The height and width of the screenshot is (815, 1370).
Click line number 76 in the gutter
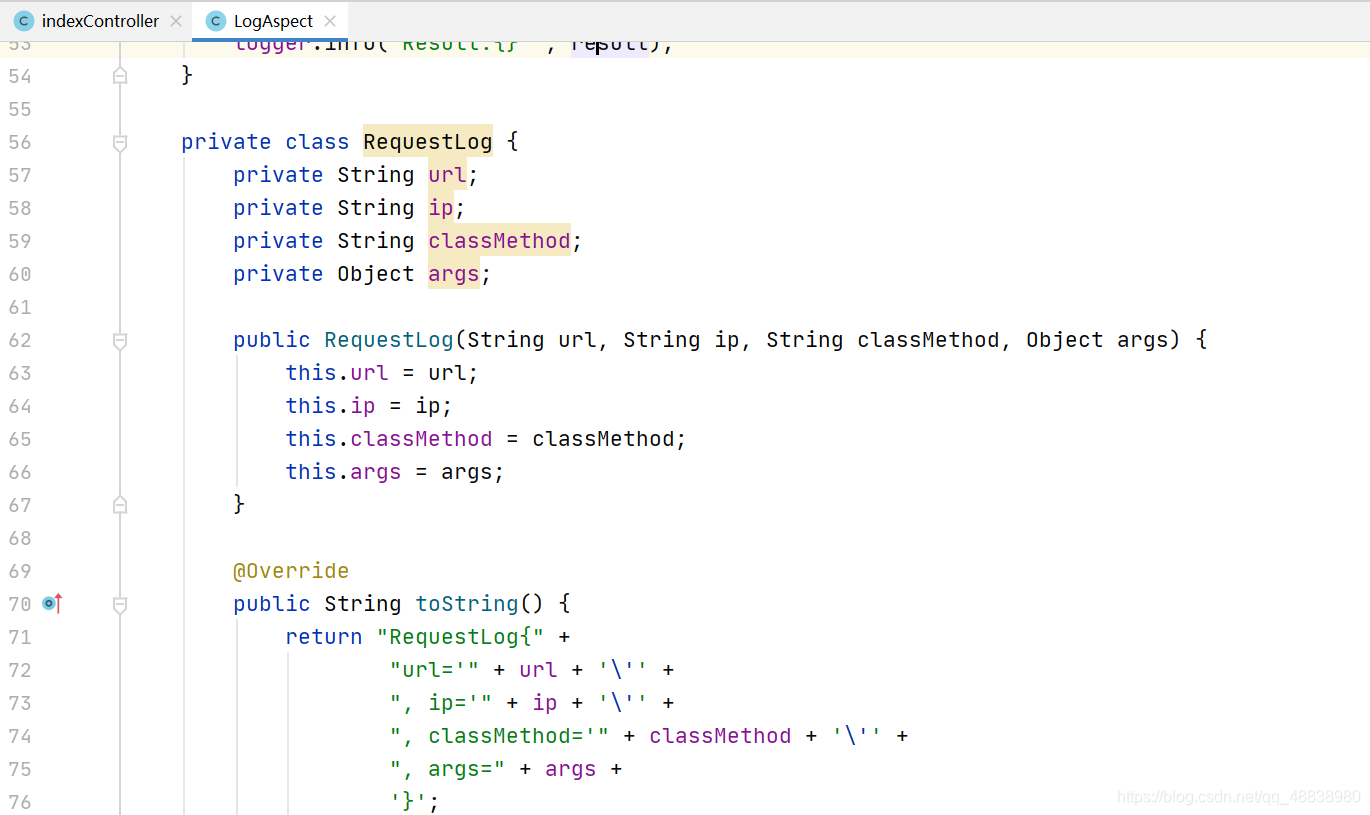(x=20, y=802)
